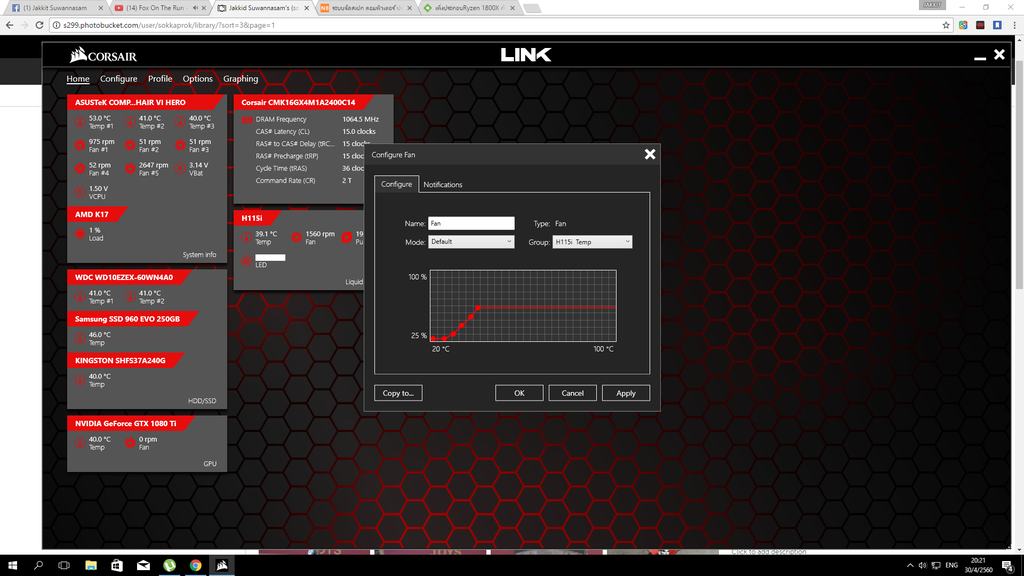Click the Fan #1 975 rpm fan icon
This screenshot has height=576, width=1024.
(x=80, y=145)
